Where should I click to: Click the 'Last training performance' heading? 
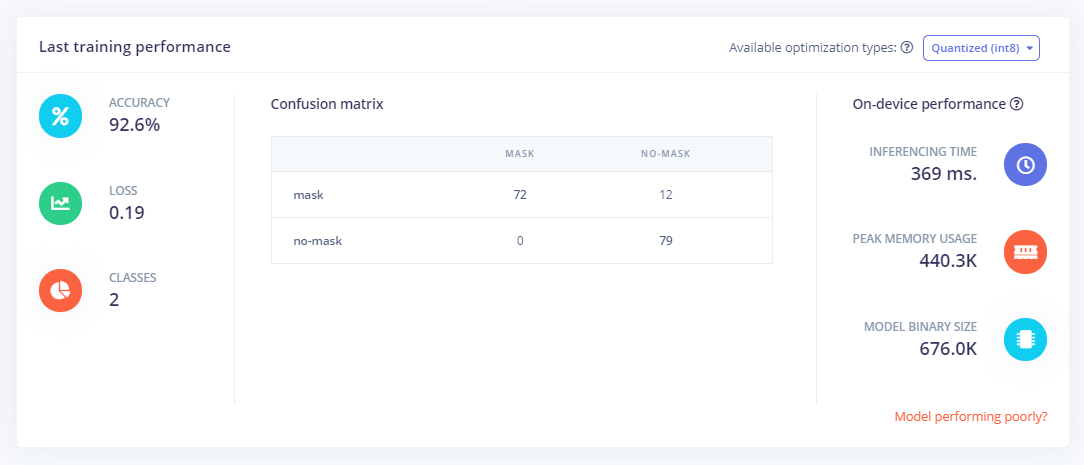135,47
